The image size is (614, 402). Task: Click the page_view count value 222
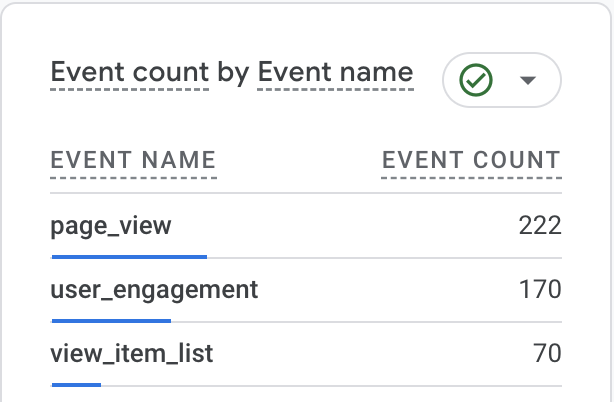coord(540,226)
